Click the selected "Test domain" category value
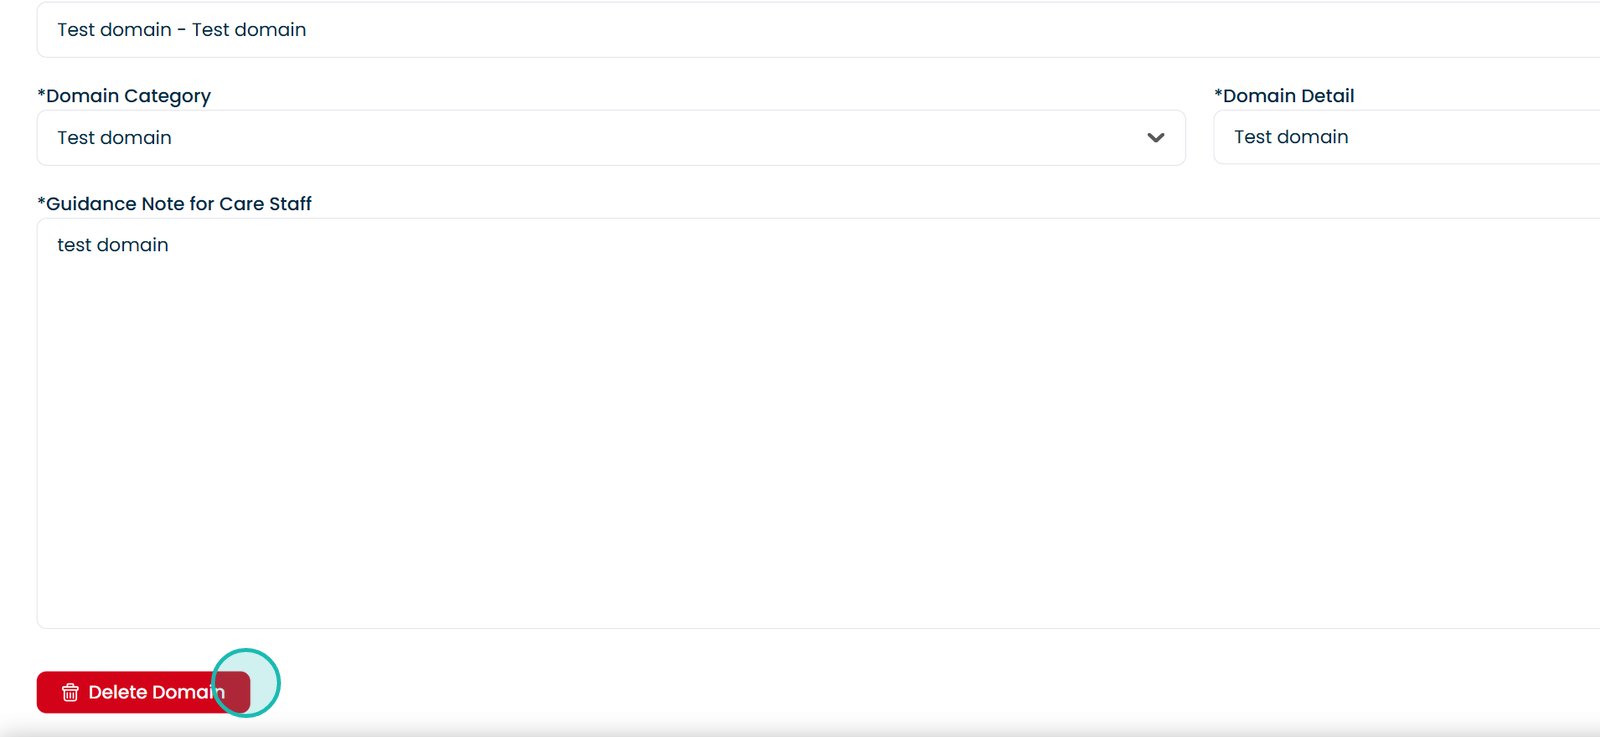 [115, 138]
